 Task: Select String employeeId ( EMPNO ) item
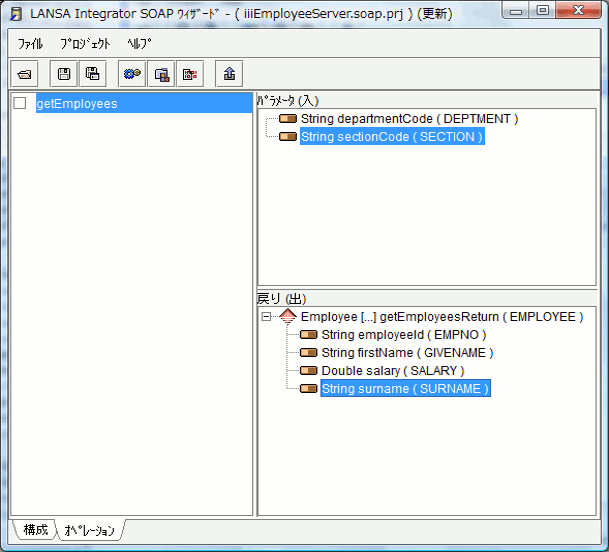[404, 334]
